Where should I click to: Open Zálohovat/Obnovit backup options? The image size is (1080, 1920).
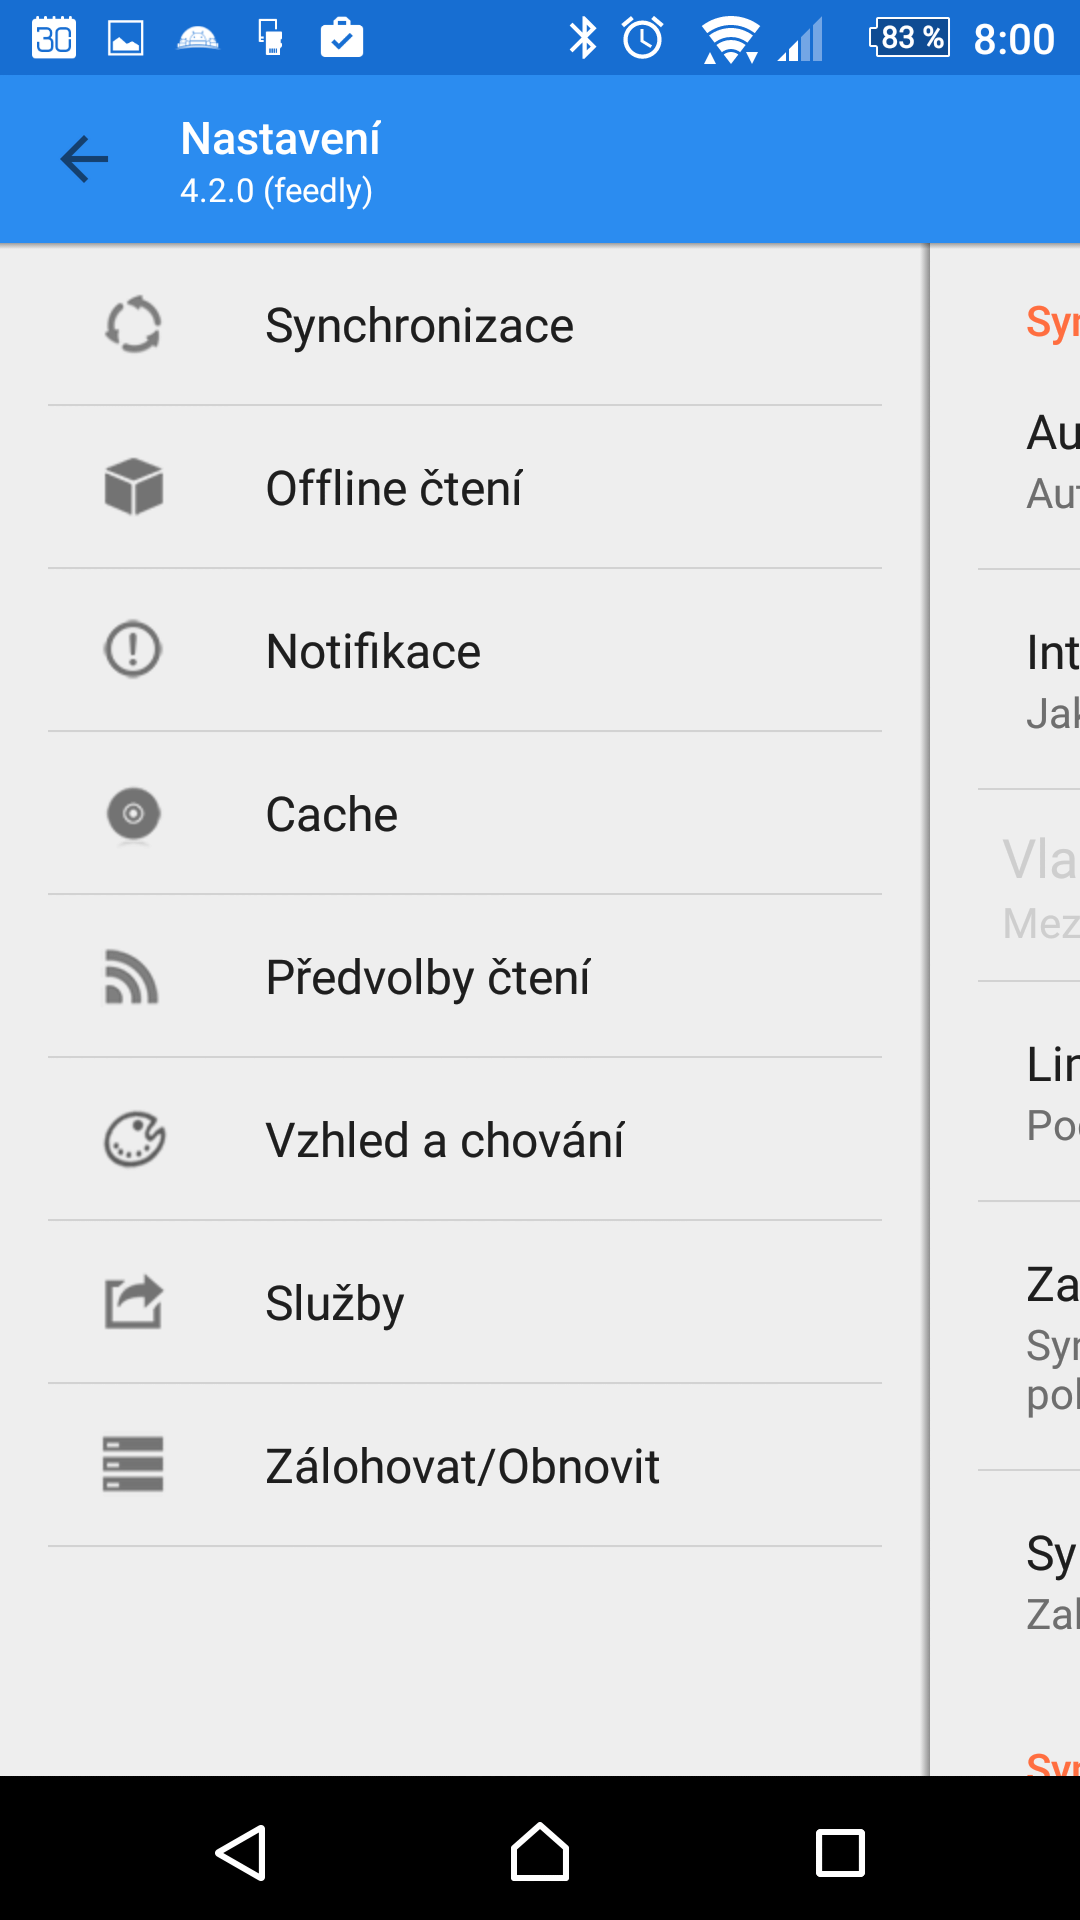(465, 1466)
